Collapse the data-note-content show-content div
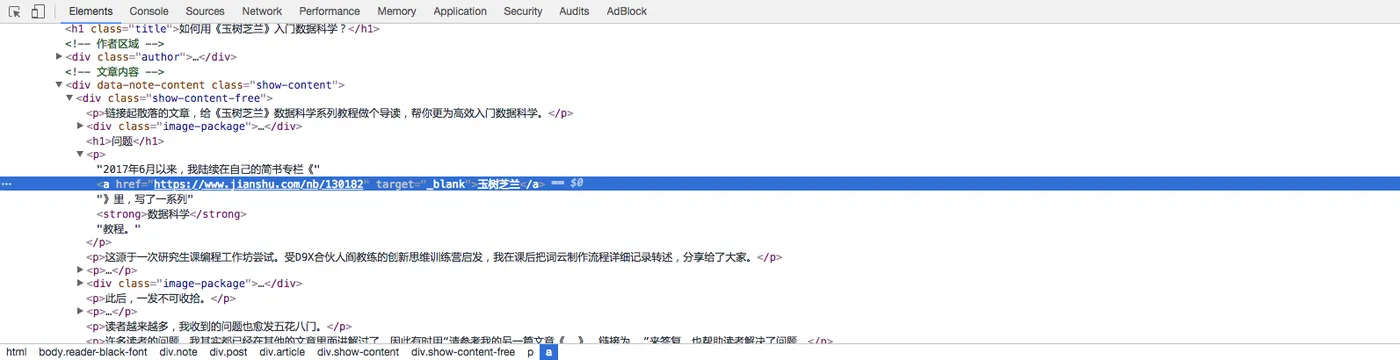This screenshot has width=1400, height=360. 60,85
